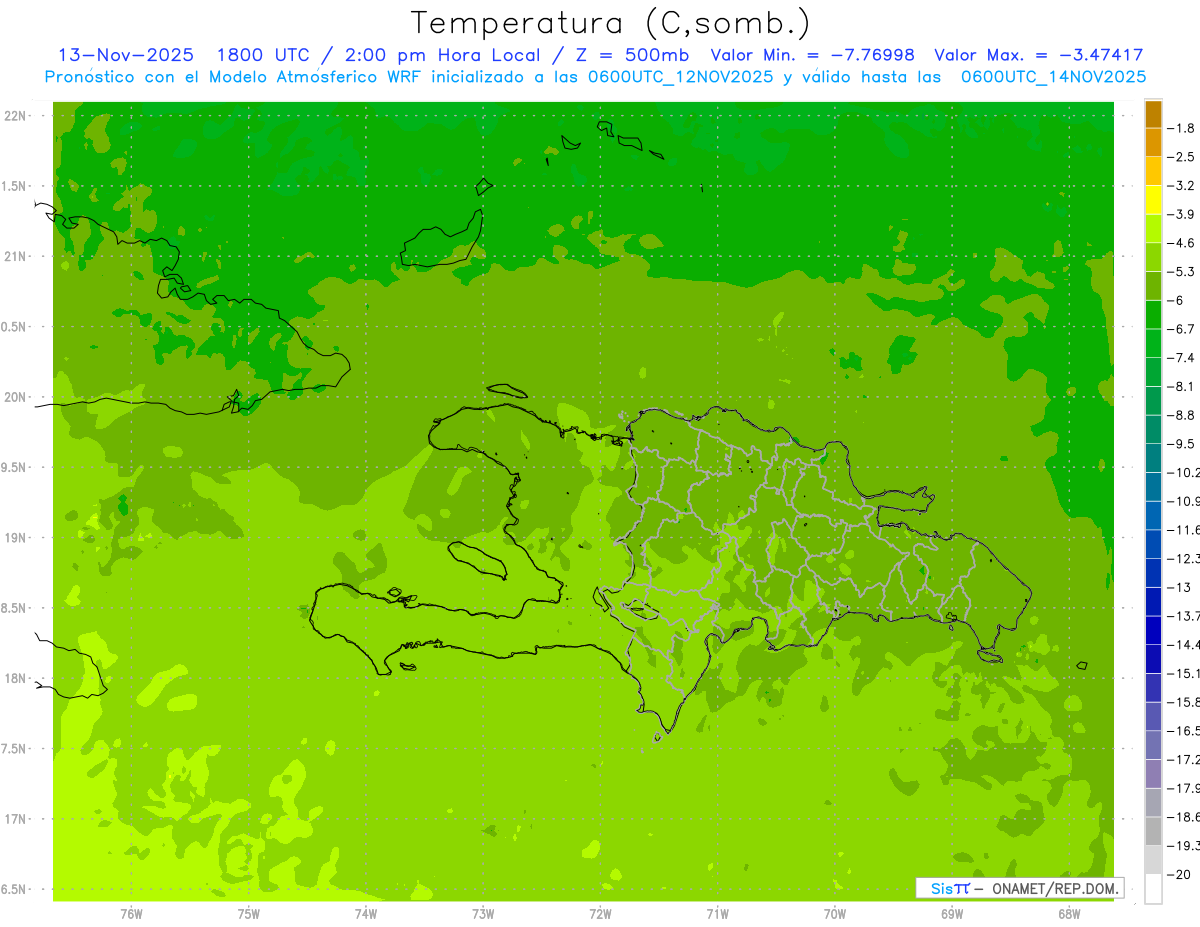
Task: Click the '-20' legend value
Action: (x=1179, y=874)
